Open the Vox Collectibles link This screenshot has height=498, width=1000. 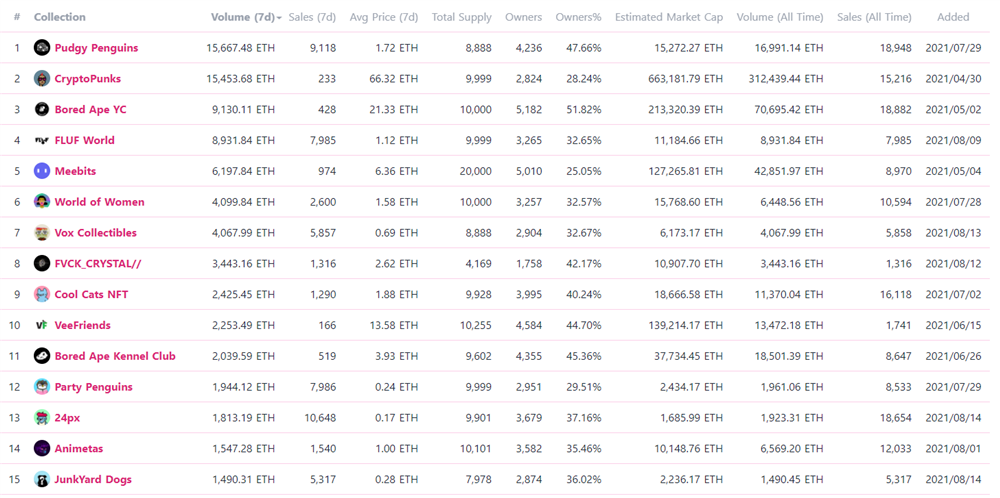click(96, 233)
